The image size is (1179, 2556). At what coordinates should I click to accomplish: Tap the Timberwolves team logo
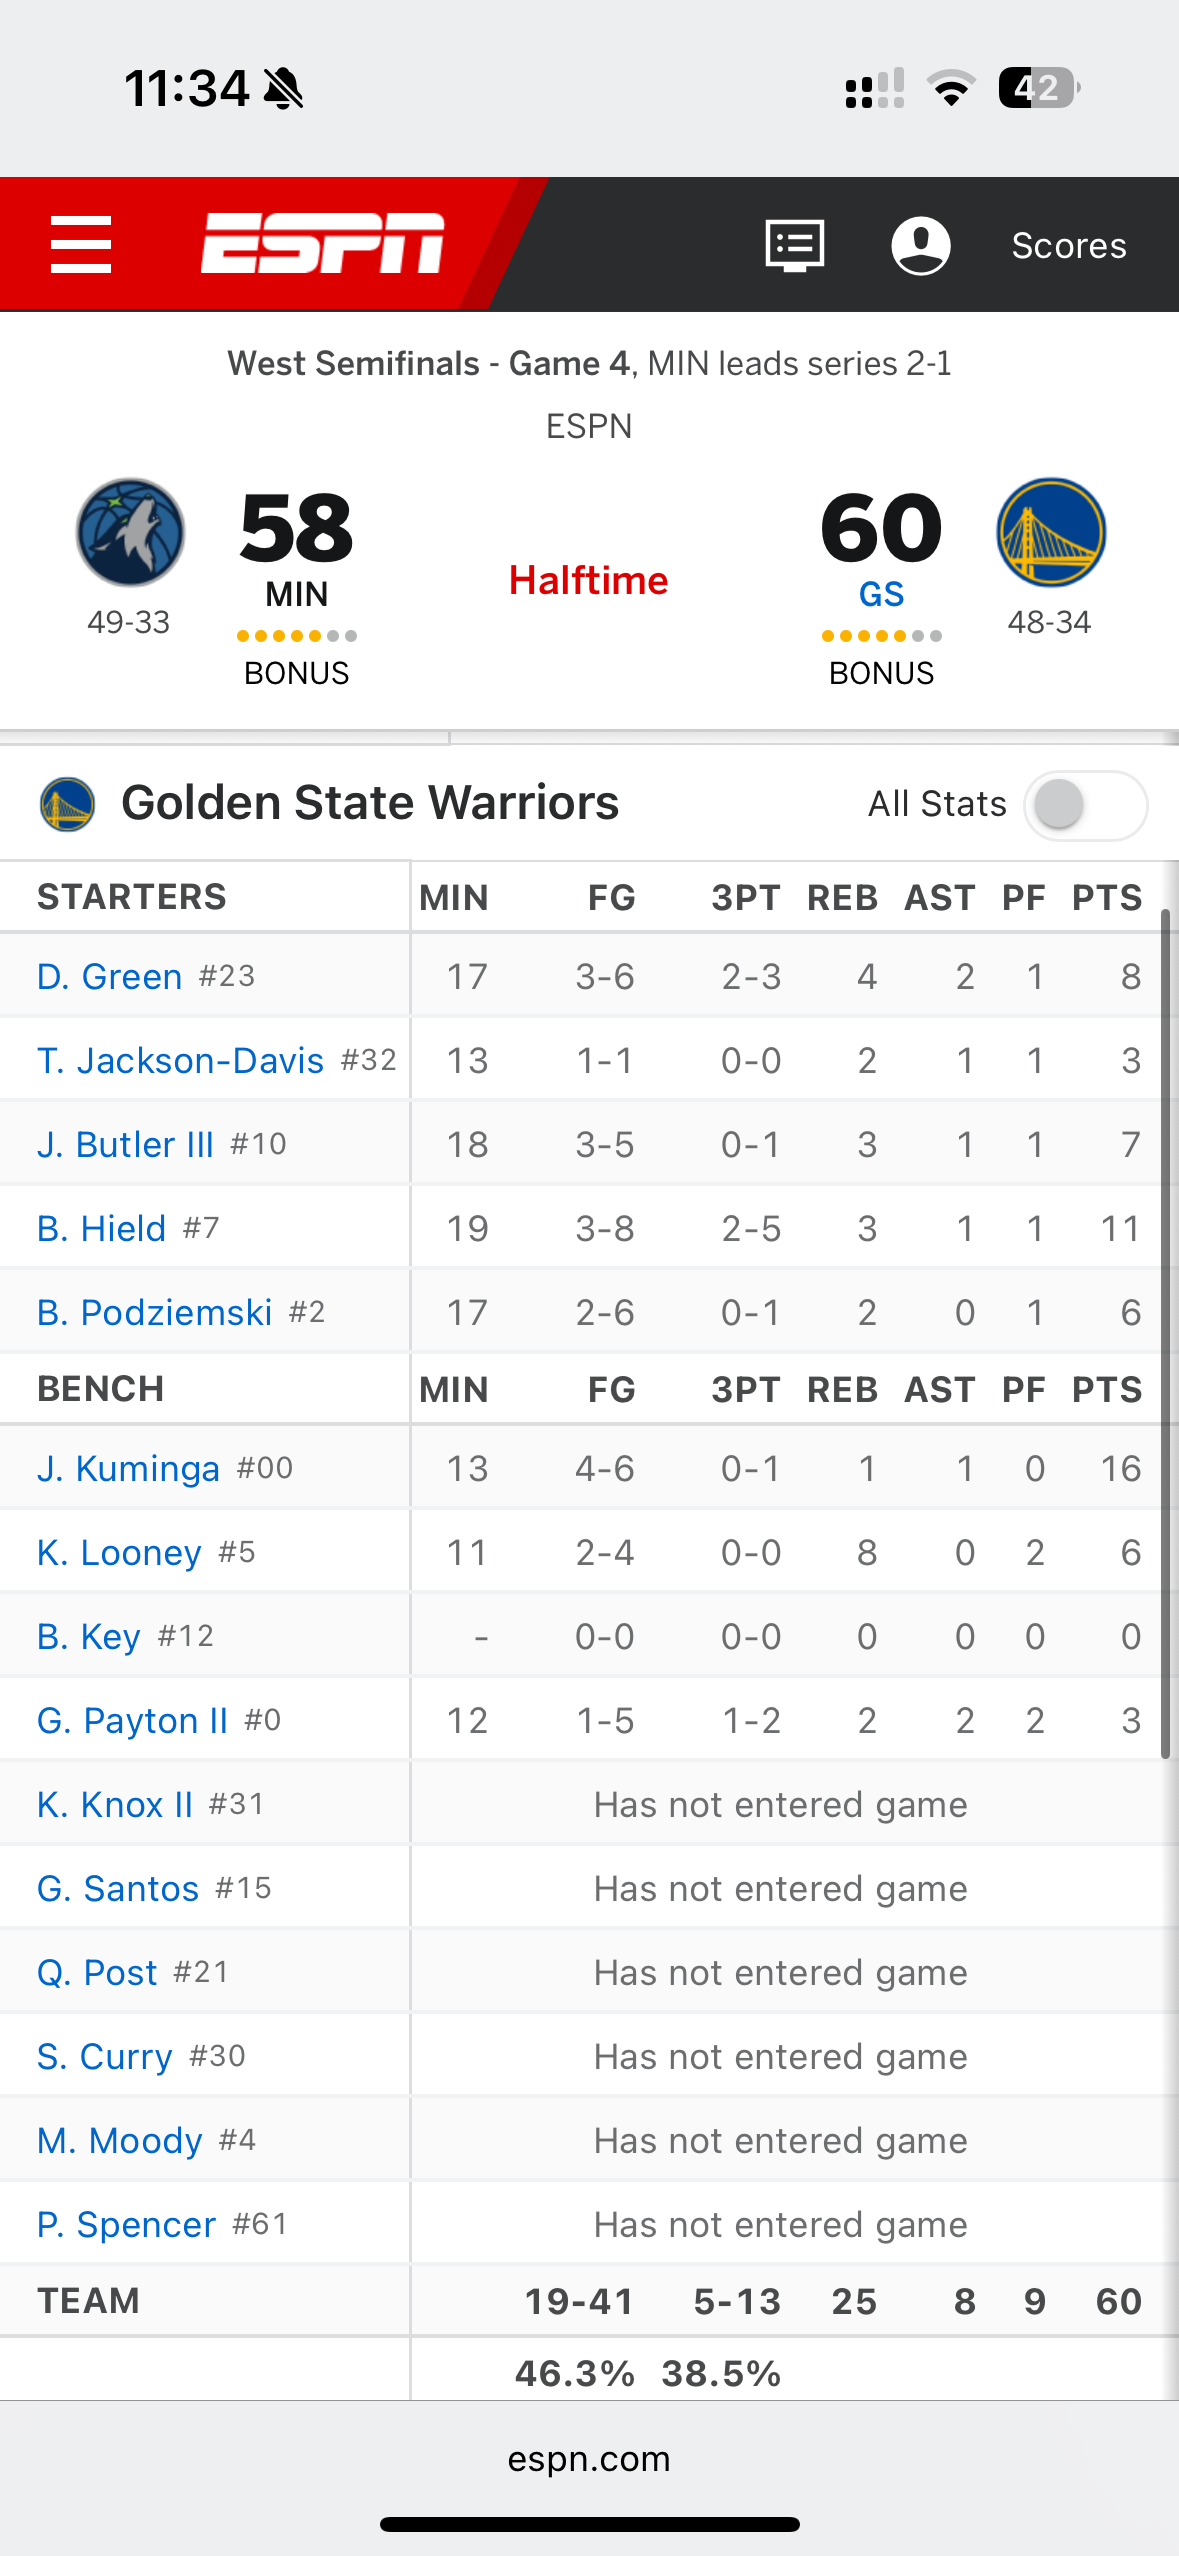[130, 532]
